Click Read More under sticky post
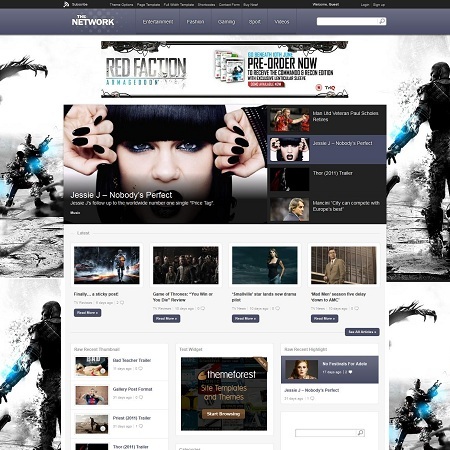 87,313
